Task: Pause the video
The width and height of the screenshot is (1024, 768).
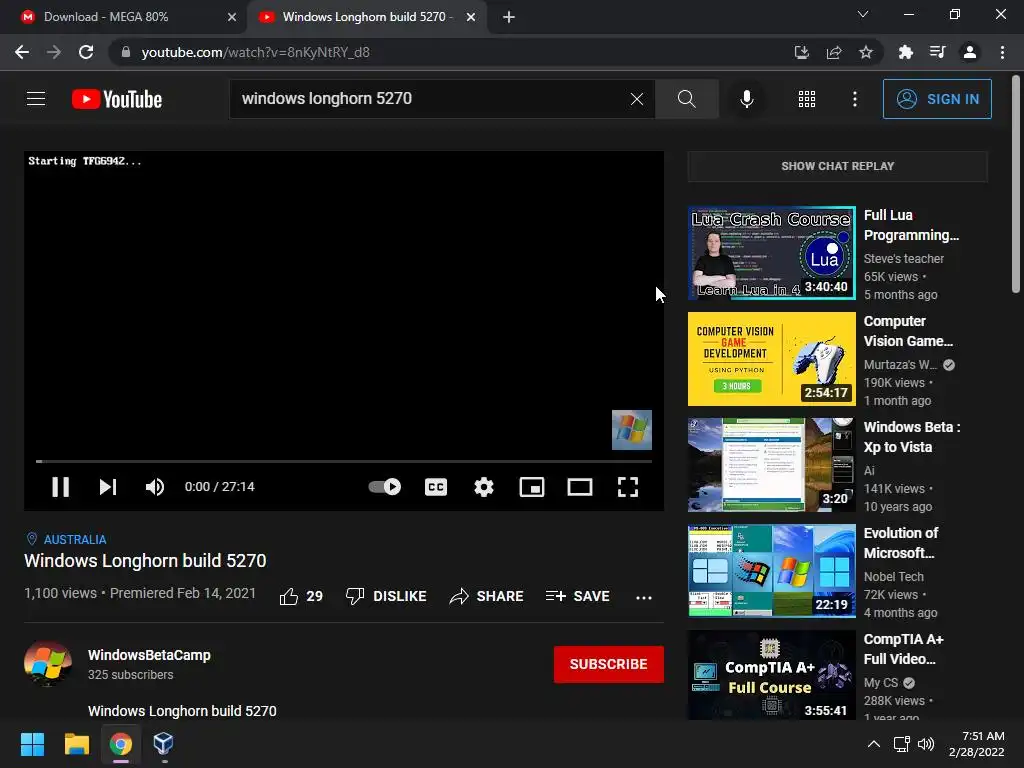Action: [60, 487]
